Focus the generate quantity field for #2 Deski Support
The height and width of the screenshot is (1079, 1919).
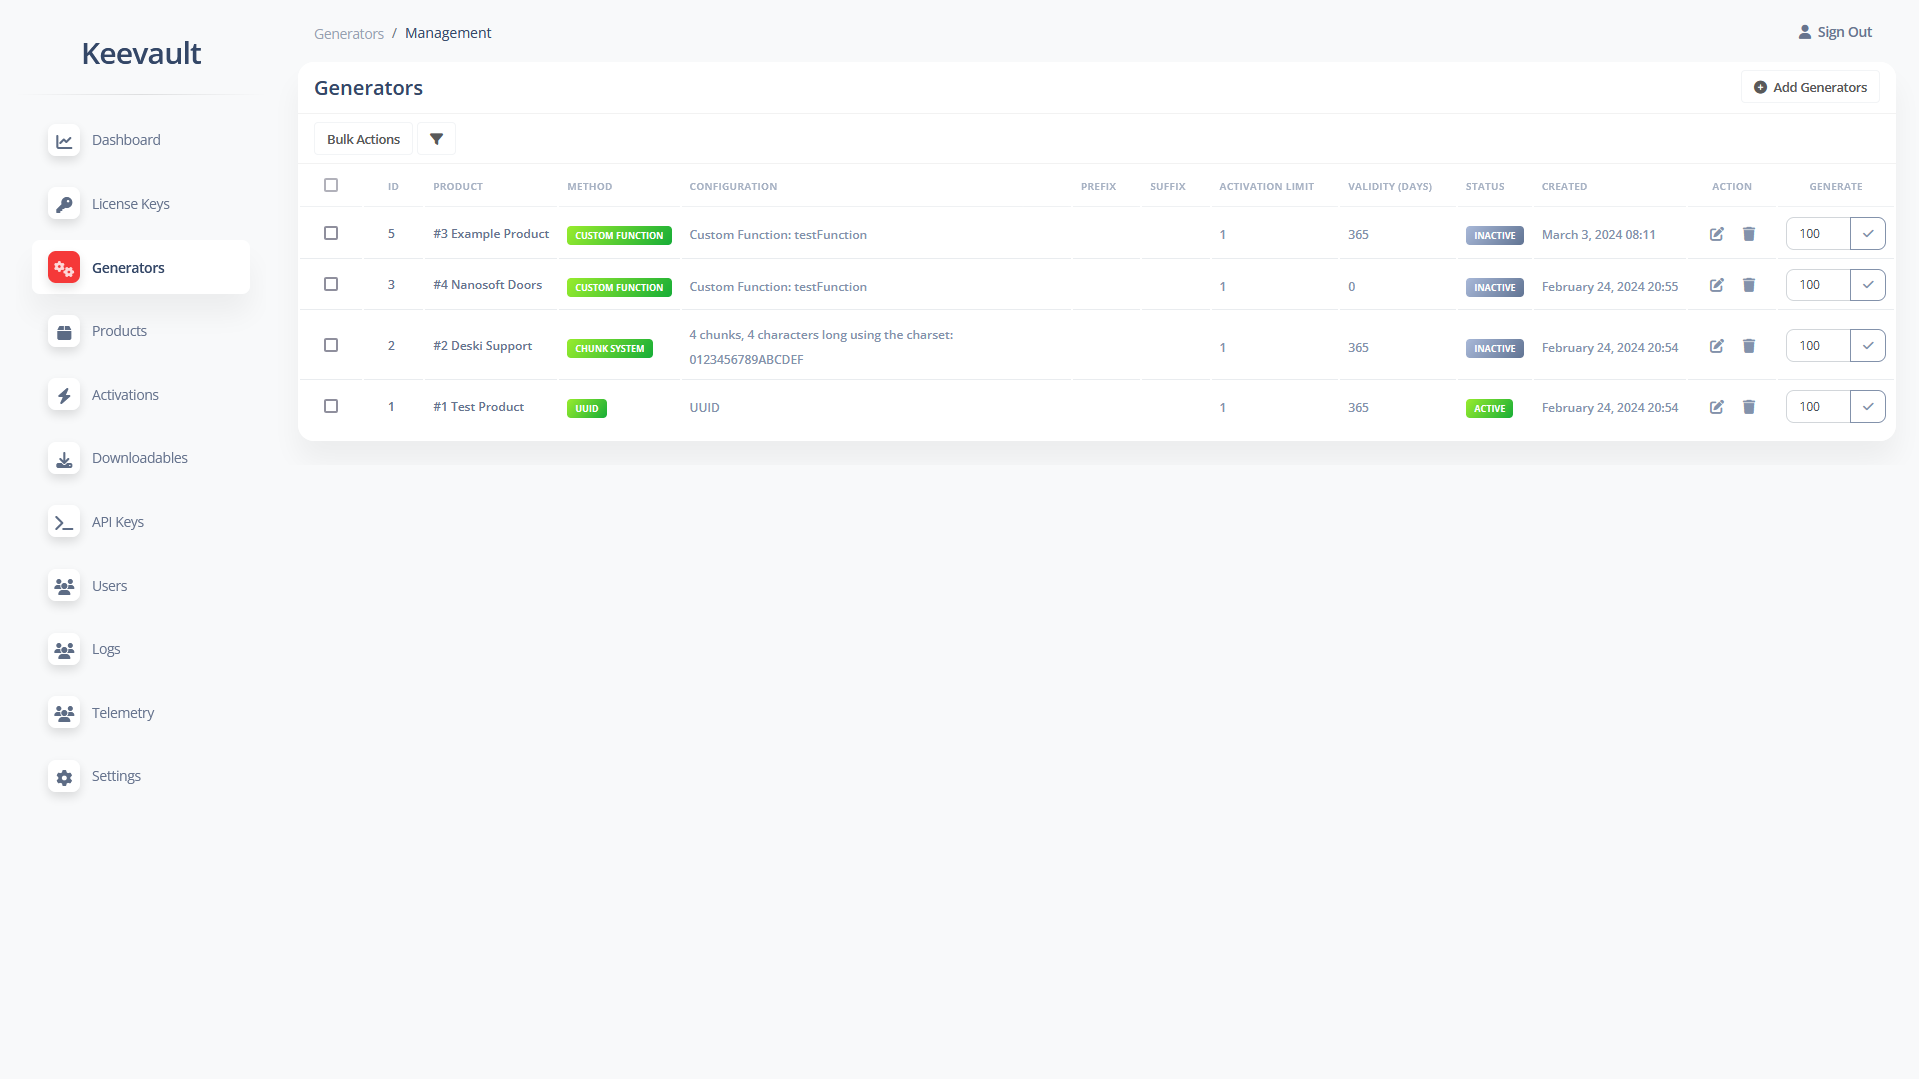1817,346
